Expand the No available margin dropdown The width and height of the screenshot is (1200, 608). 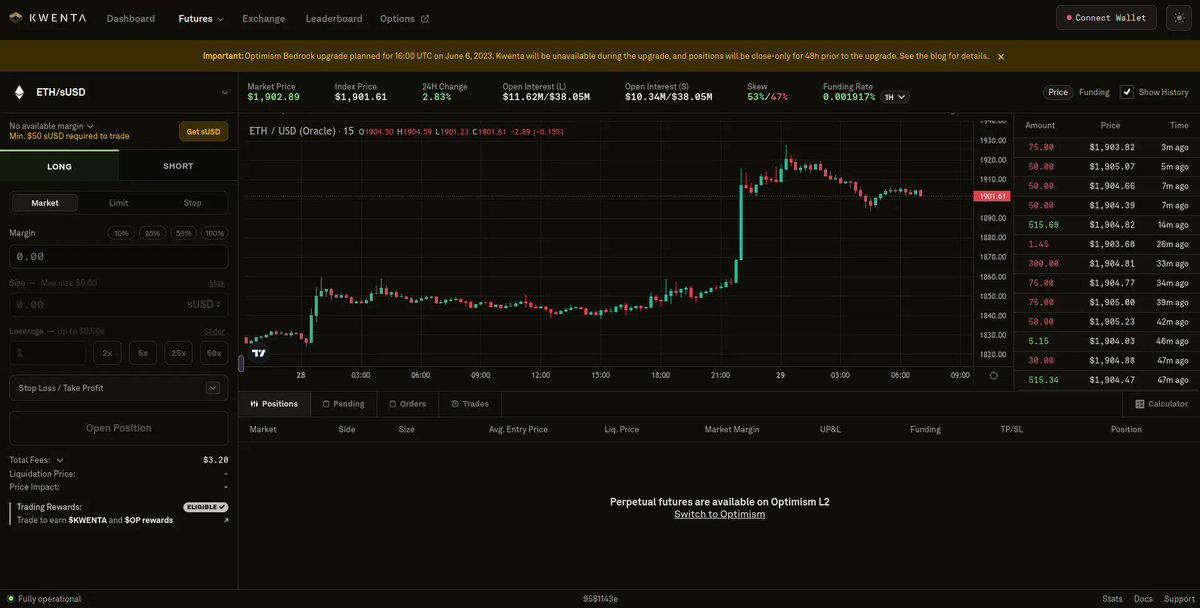(50, 126)
